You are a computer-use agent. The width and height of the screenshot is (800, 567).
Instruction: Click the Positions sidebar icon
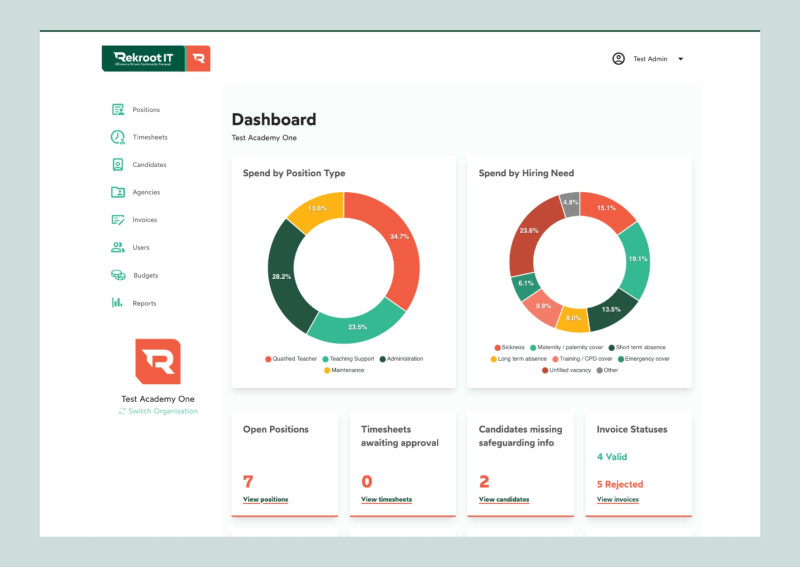click(118, 109)
